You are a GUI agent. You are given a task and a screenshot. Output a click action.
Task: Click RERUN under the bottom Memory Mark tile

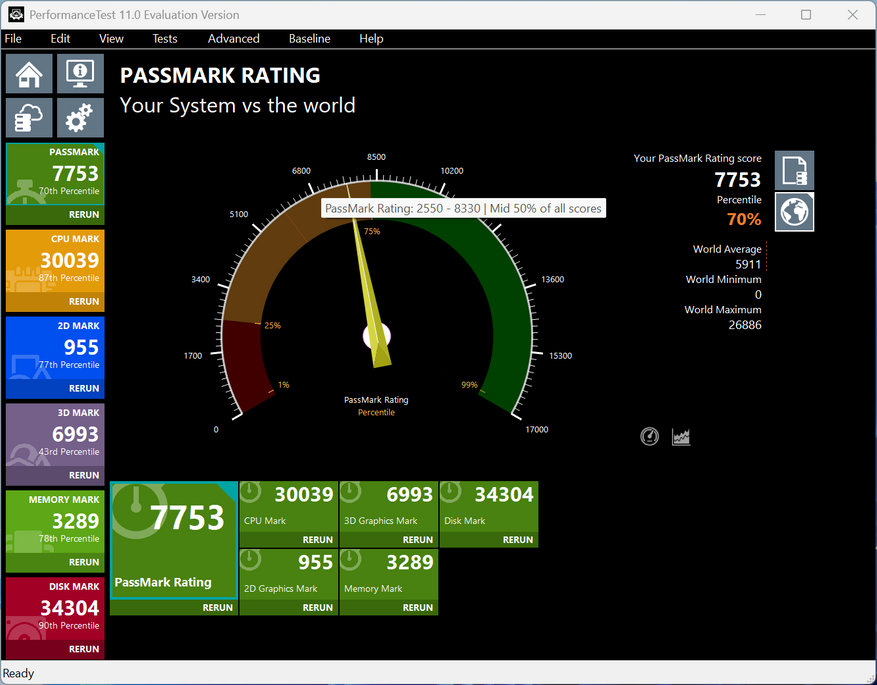click(418, 607)
